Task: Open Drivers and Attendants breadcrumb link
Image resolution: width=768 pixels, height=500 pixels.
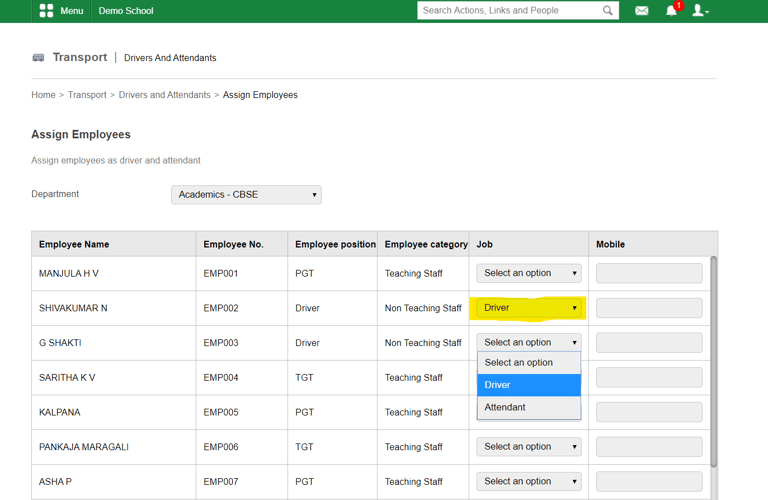Action: pos(164,95)
